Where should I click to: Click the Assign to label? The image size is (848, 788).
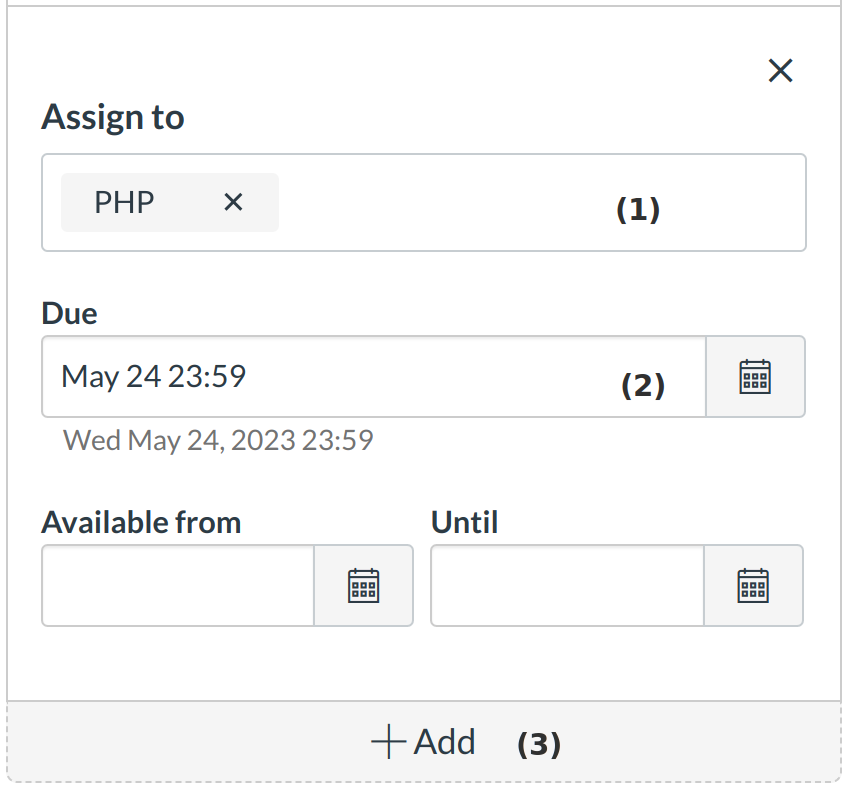(x=113, y=118)
